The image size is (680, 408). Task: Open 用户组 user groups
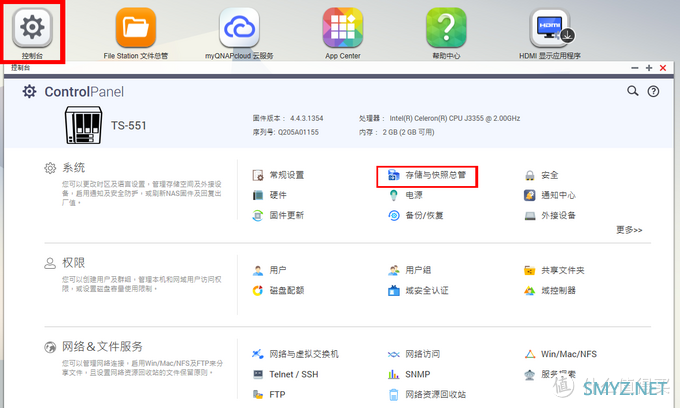coord(410,270)
